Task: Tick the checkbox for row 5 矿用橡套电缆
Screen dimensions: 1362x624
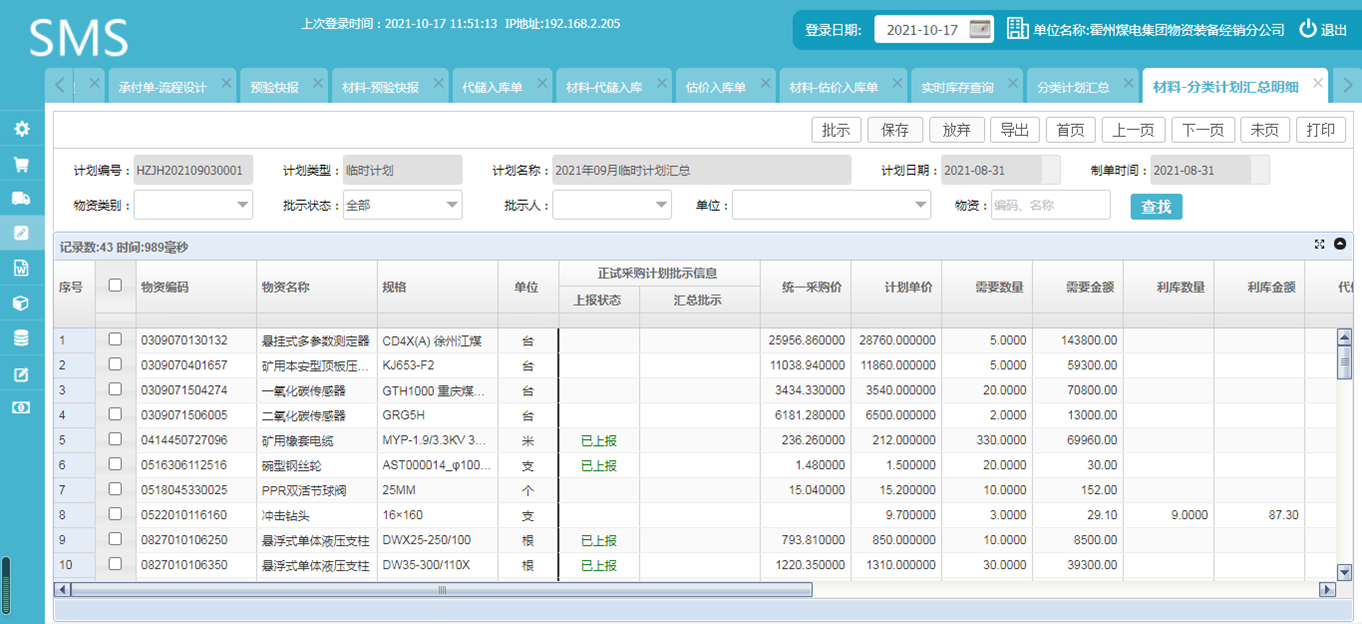Action: pos(115,439)
